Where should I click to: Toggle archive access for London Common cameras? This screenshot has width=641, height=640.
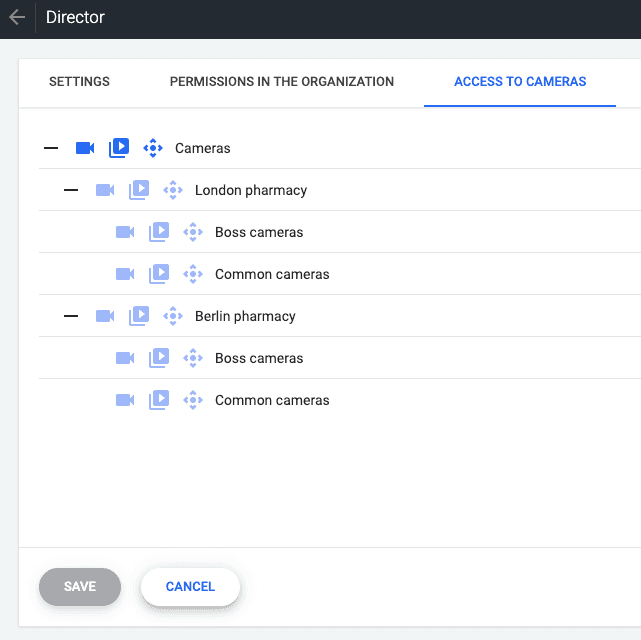159,274
